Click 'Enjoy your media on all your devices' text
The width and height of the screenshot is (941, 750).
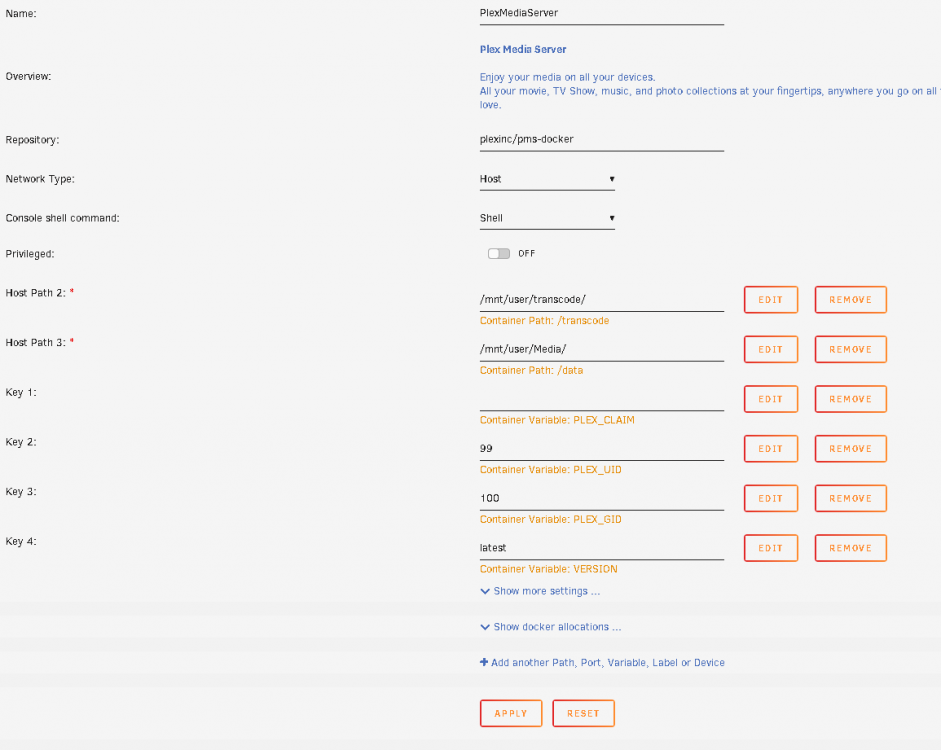[567, 77]
